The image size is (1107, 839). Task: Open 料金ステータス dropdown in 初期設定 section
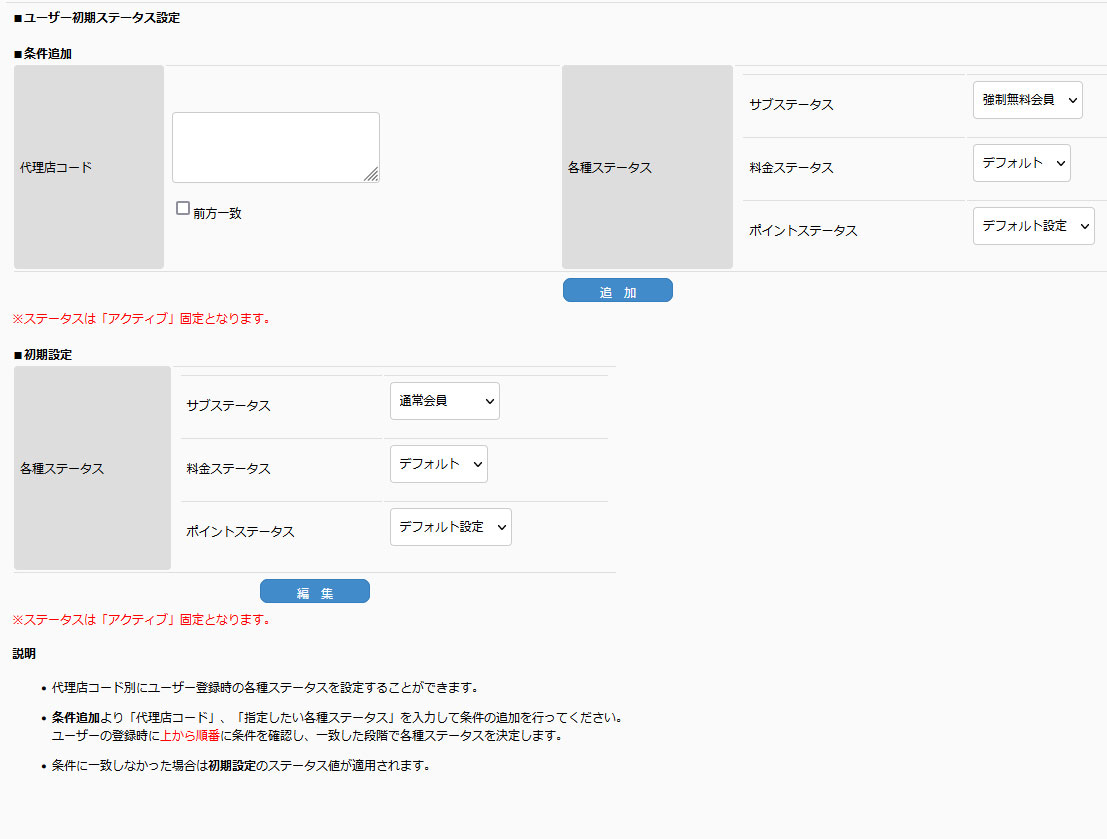coord(438,464)
